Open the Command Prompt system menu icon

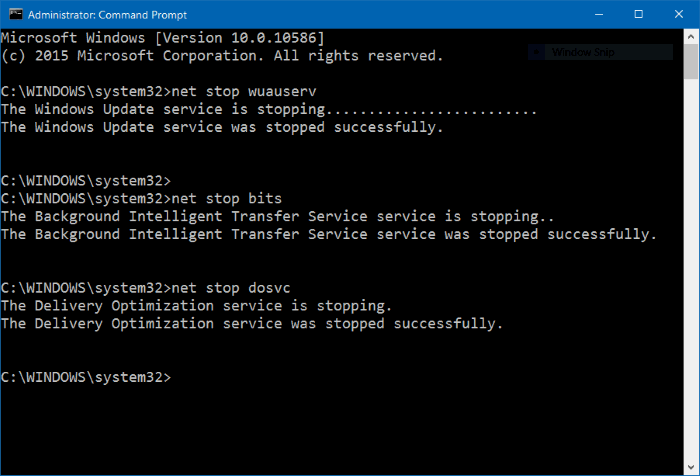(13, 14)
